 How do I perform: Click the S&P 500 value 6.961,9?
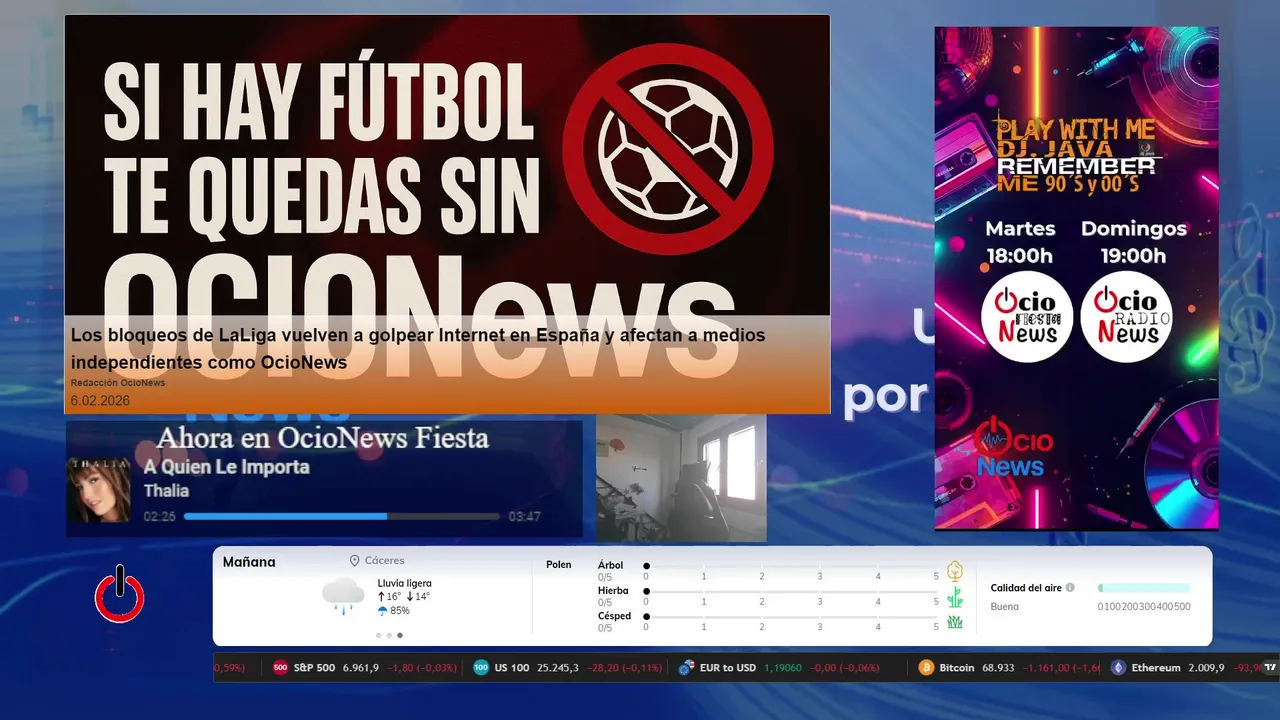[x=361, y=667]
